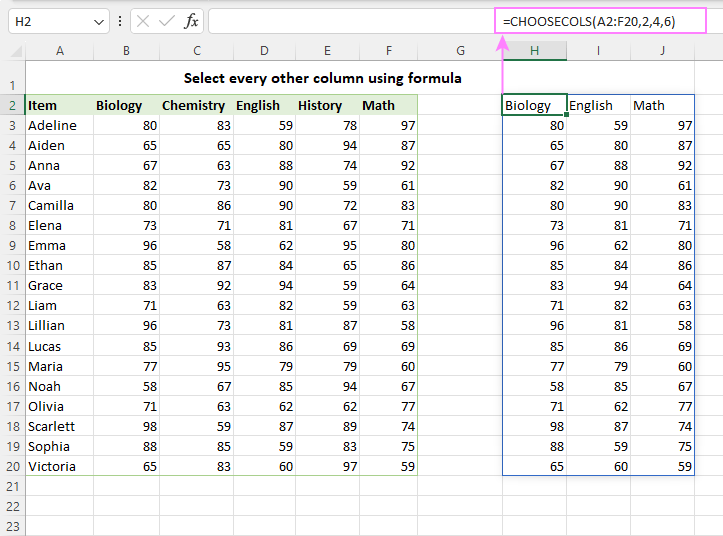Click the 'Victoria' name cell
This screenshot has height=536, width=723.
[x=59, y=466]
